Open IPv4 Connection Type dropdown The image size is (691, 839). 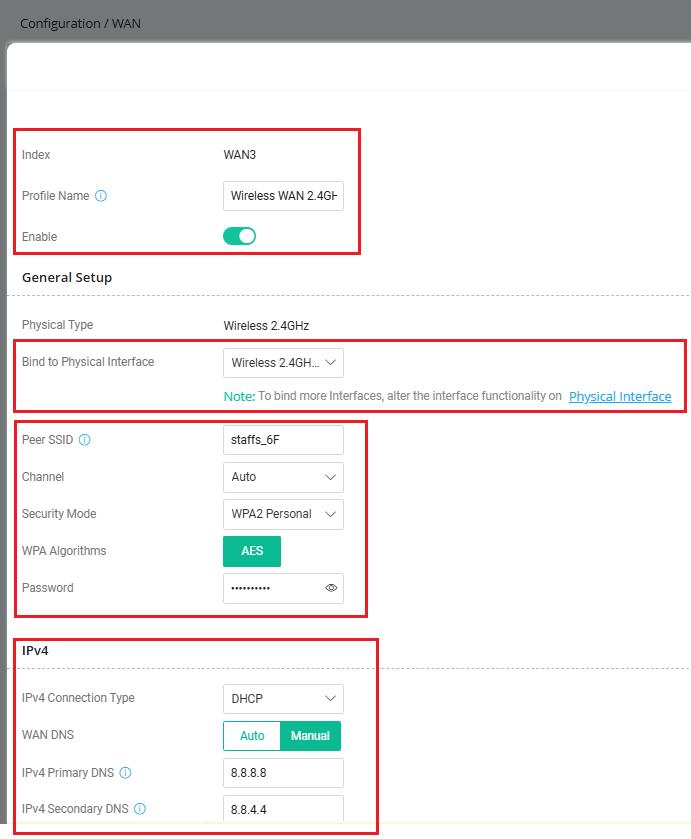[283, 698]
